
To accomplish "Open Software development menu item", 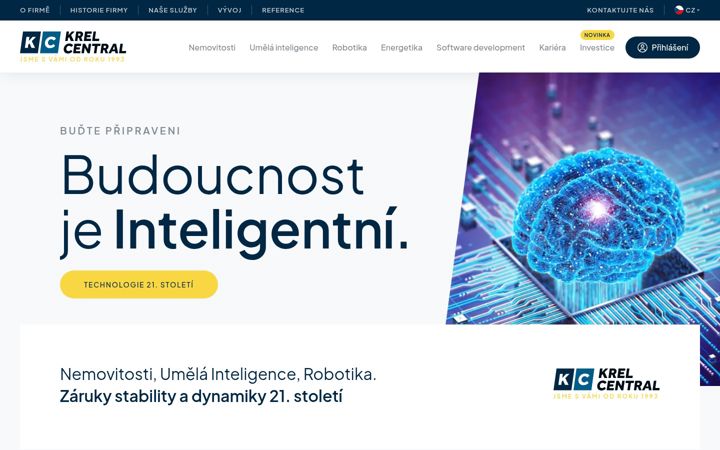I will [480, 48].
